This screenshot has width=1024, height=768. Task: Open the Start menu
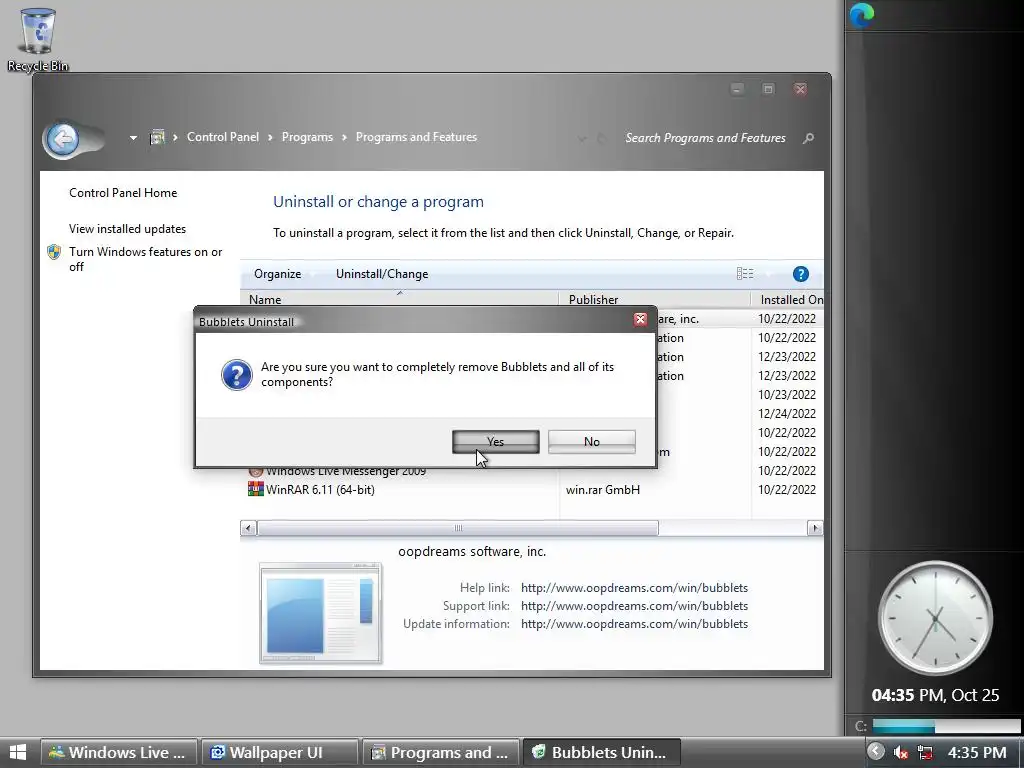[18, 752]
